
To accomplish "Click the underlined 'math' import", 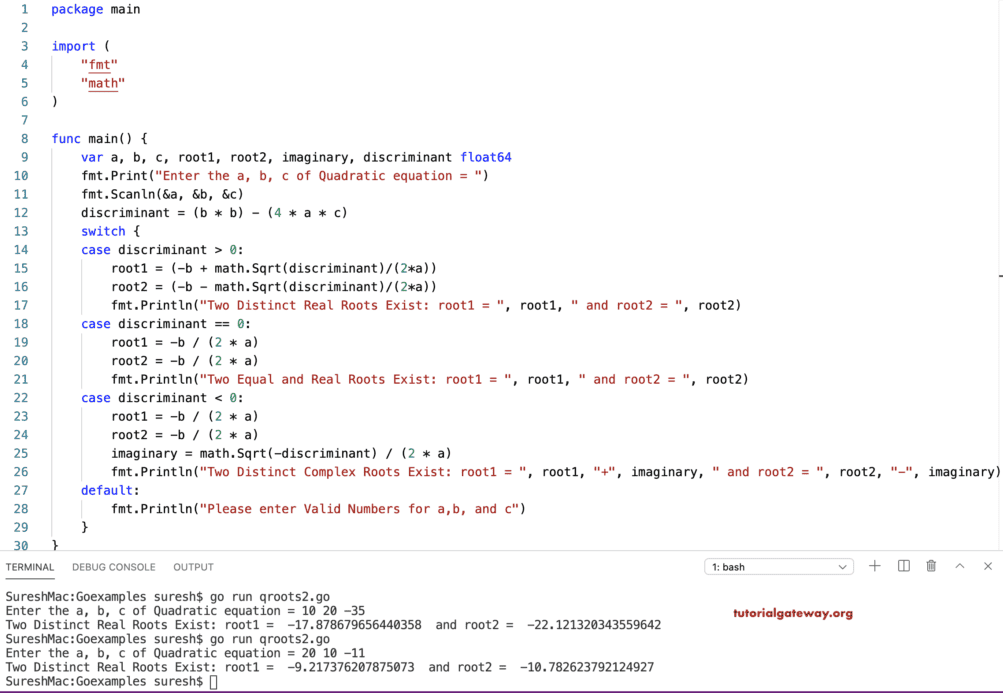I will pos(102,83).
